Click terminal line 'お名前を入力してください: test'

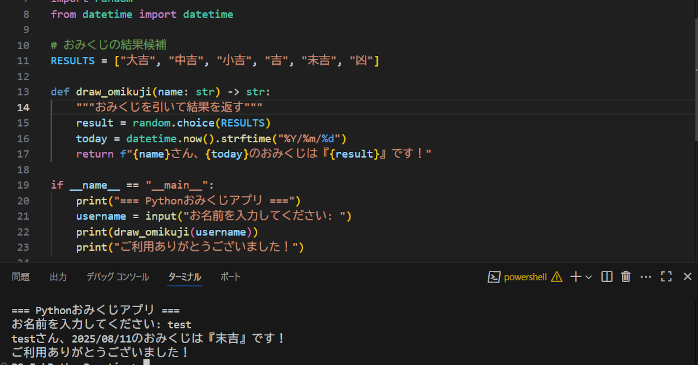click(101, 324)
